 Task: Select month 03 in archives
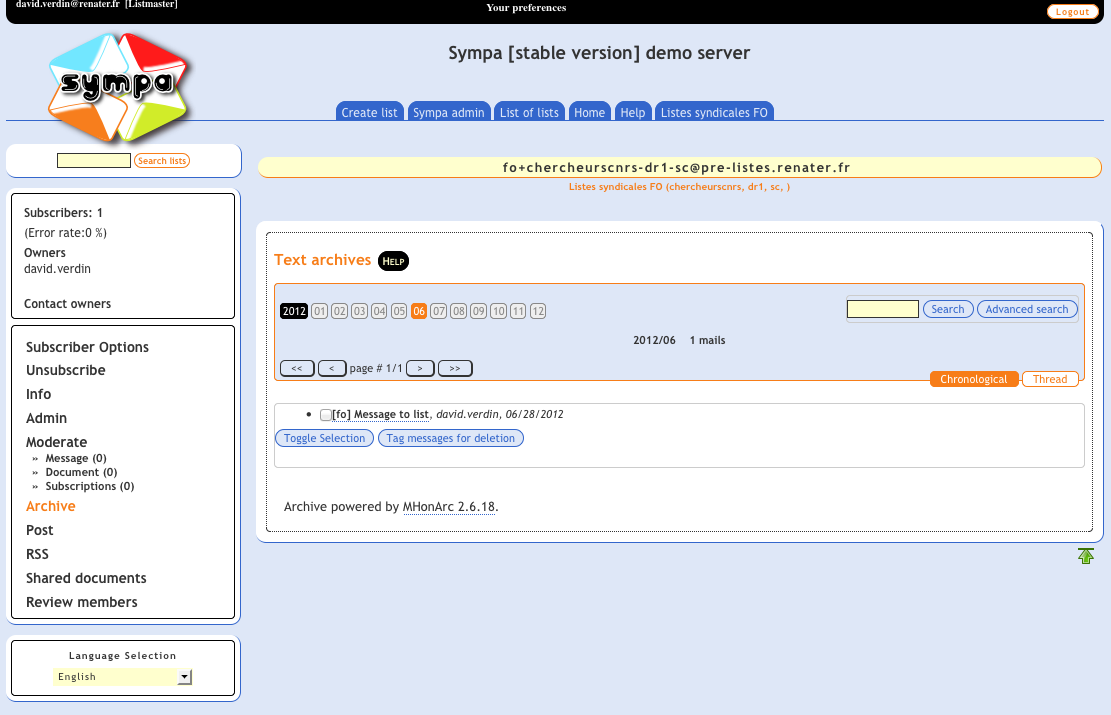359,311
